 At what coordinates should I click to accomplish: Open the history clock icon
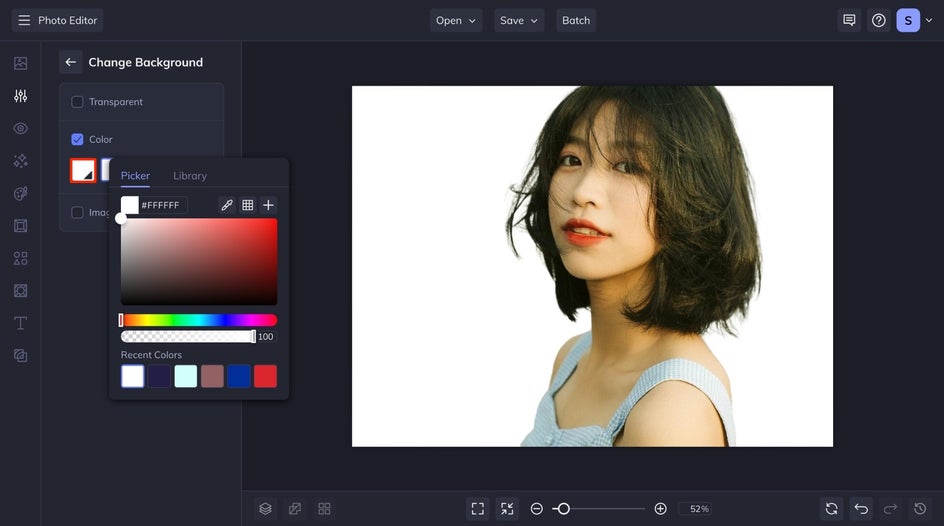tap(920, 509)
